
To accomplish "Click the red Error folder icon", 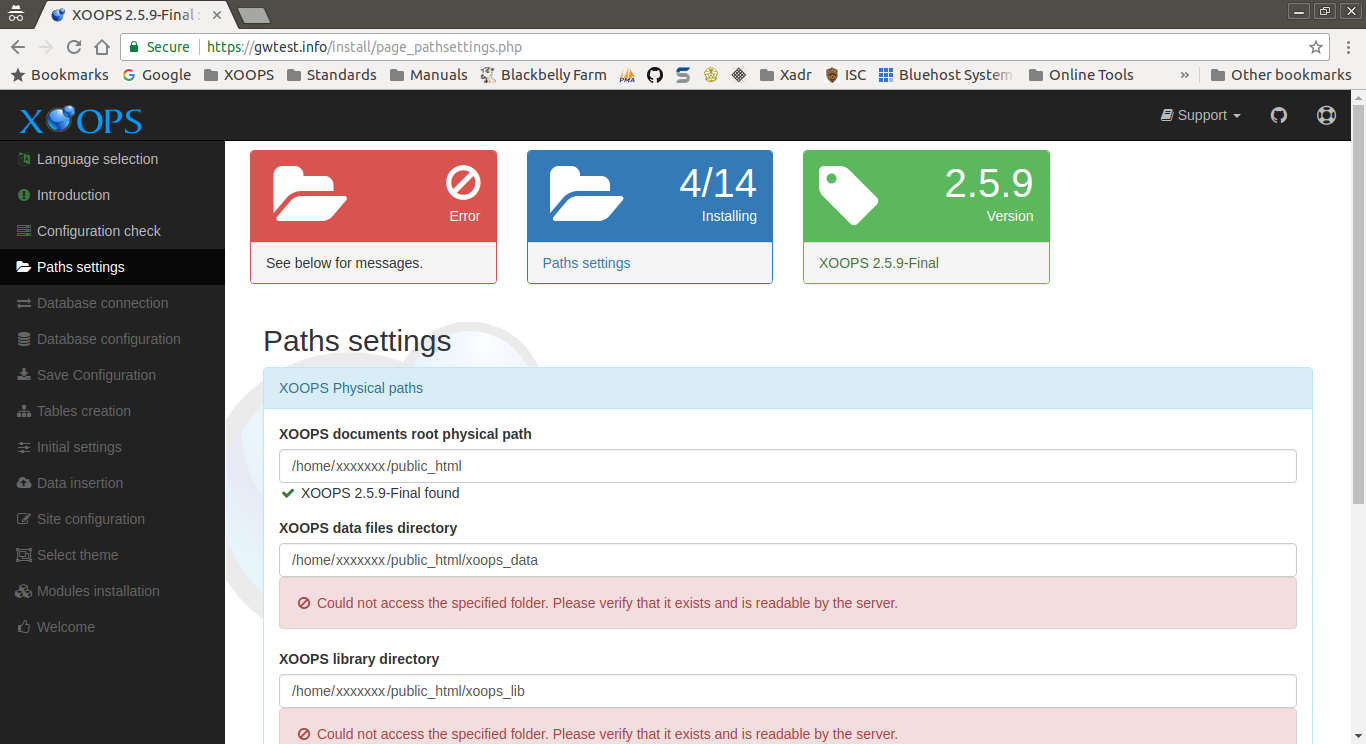I will point(310,192).
